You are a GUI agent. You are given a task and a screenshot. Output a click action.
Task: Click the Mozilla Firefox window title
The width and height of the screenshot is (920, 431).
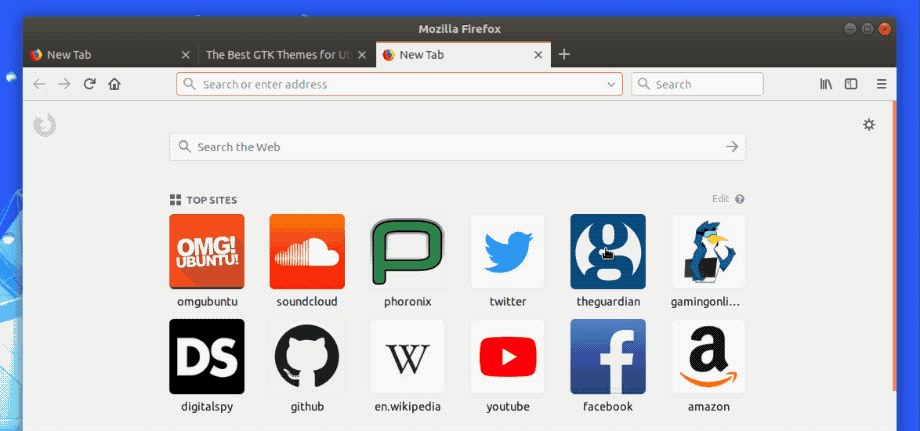459,29
